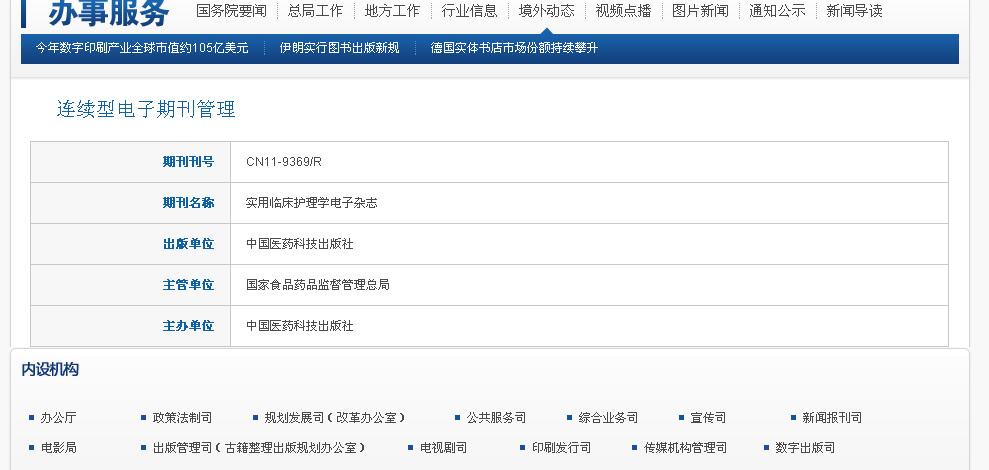Viewport: 989px width, 470px height.
Task: Open the 电影局 department link
Action: pyautogui.click(x=58, y=448)
